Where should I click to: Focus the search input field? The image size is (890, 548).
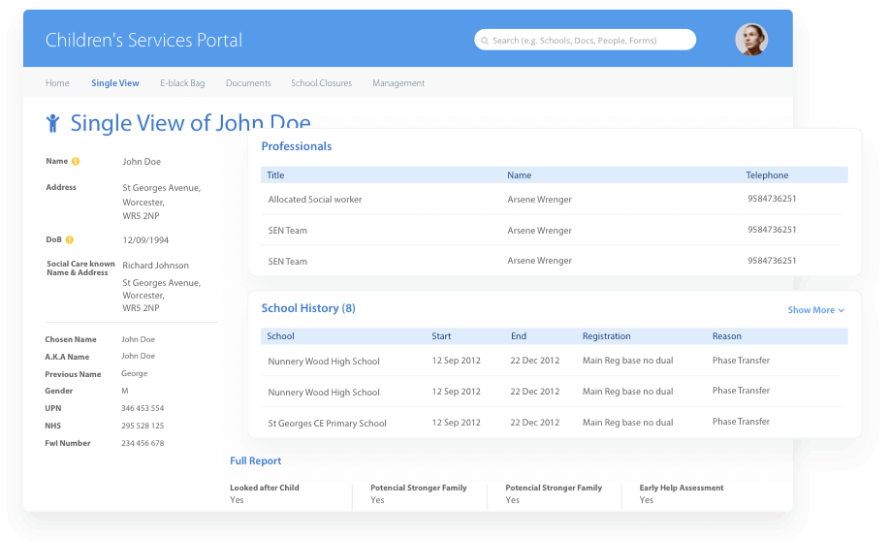[x=590, y=41]
